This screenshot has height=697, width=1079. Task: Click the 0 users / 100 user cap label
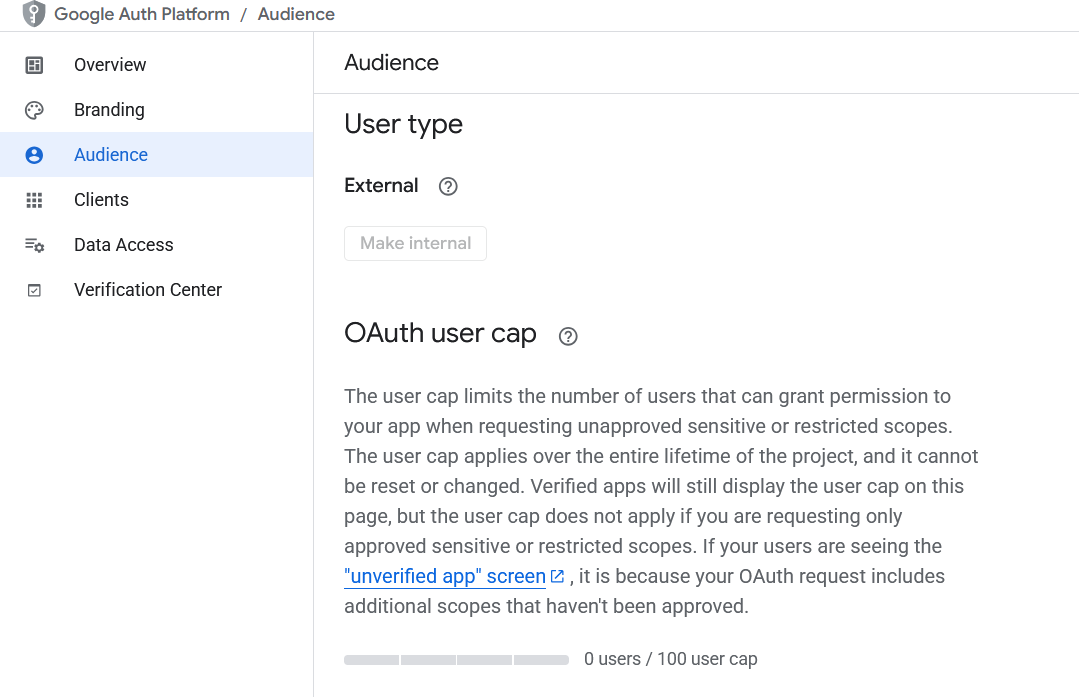(670, 659)
